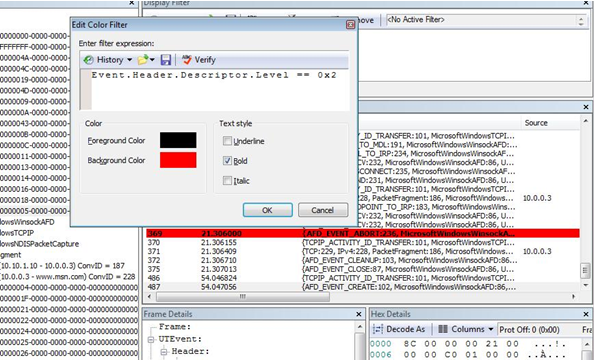Close the left conversations pane
This screenshot has width=594, height=361.
coord(131,3)
